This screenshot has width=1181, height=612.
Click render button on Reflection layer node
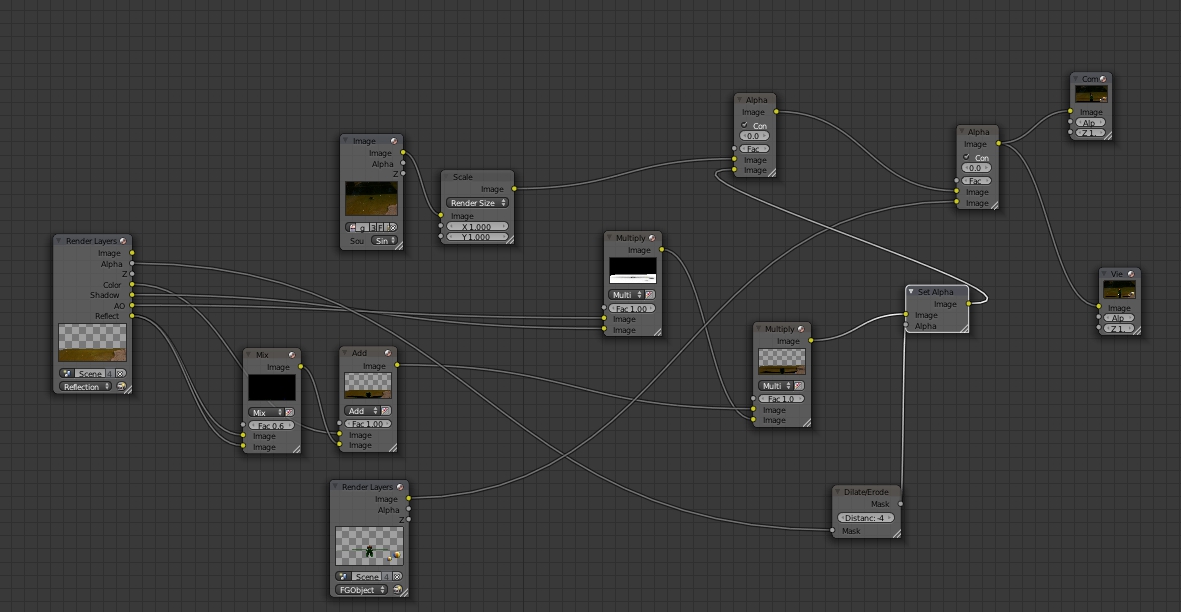coord(121,387)
